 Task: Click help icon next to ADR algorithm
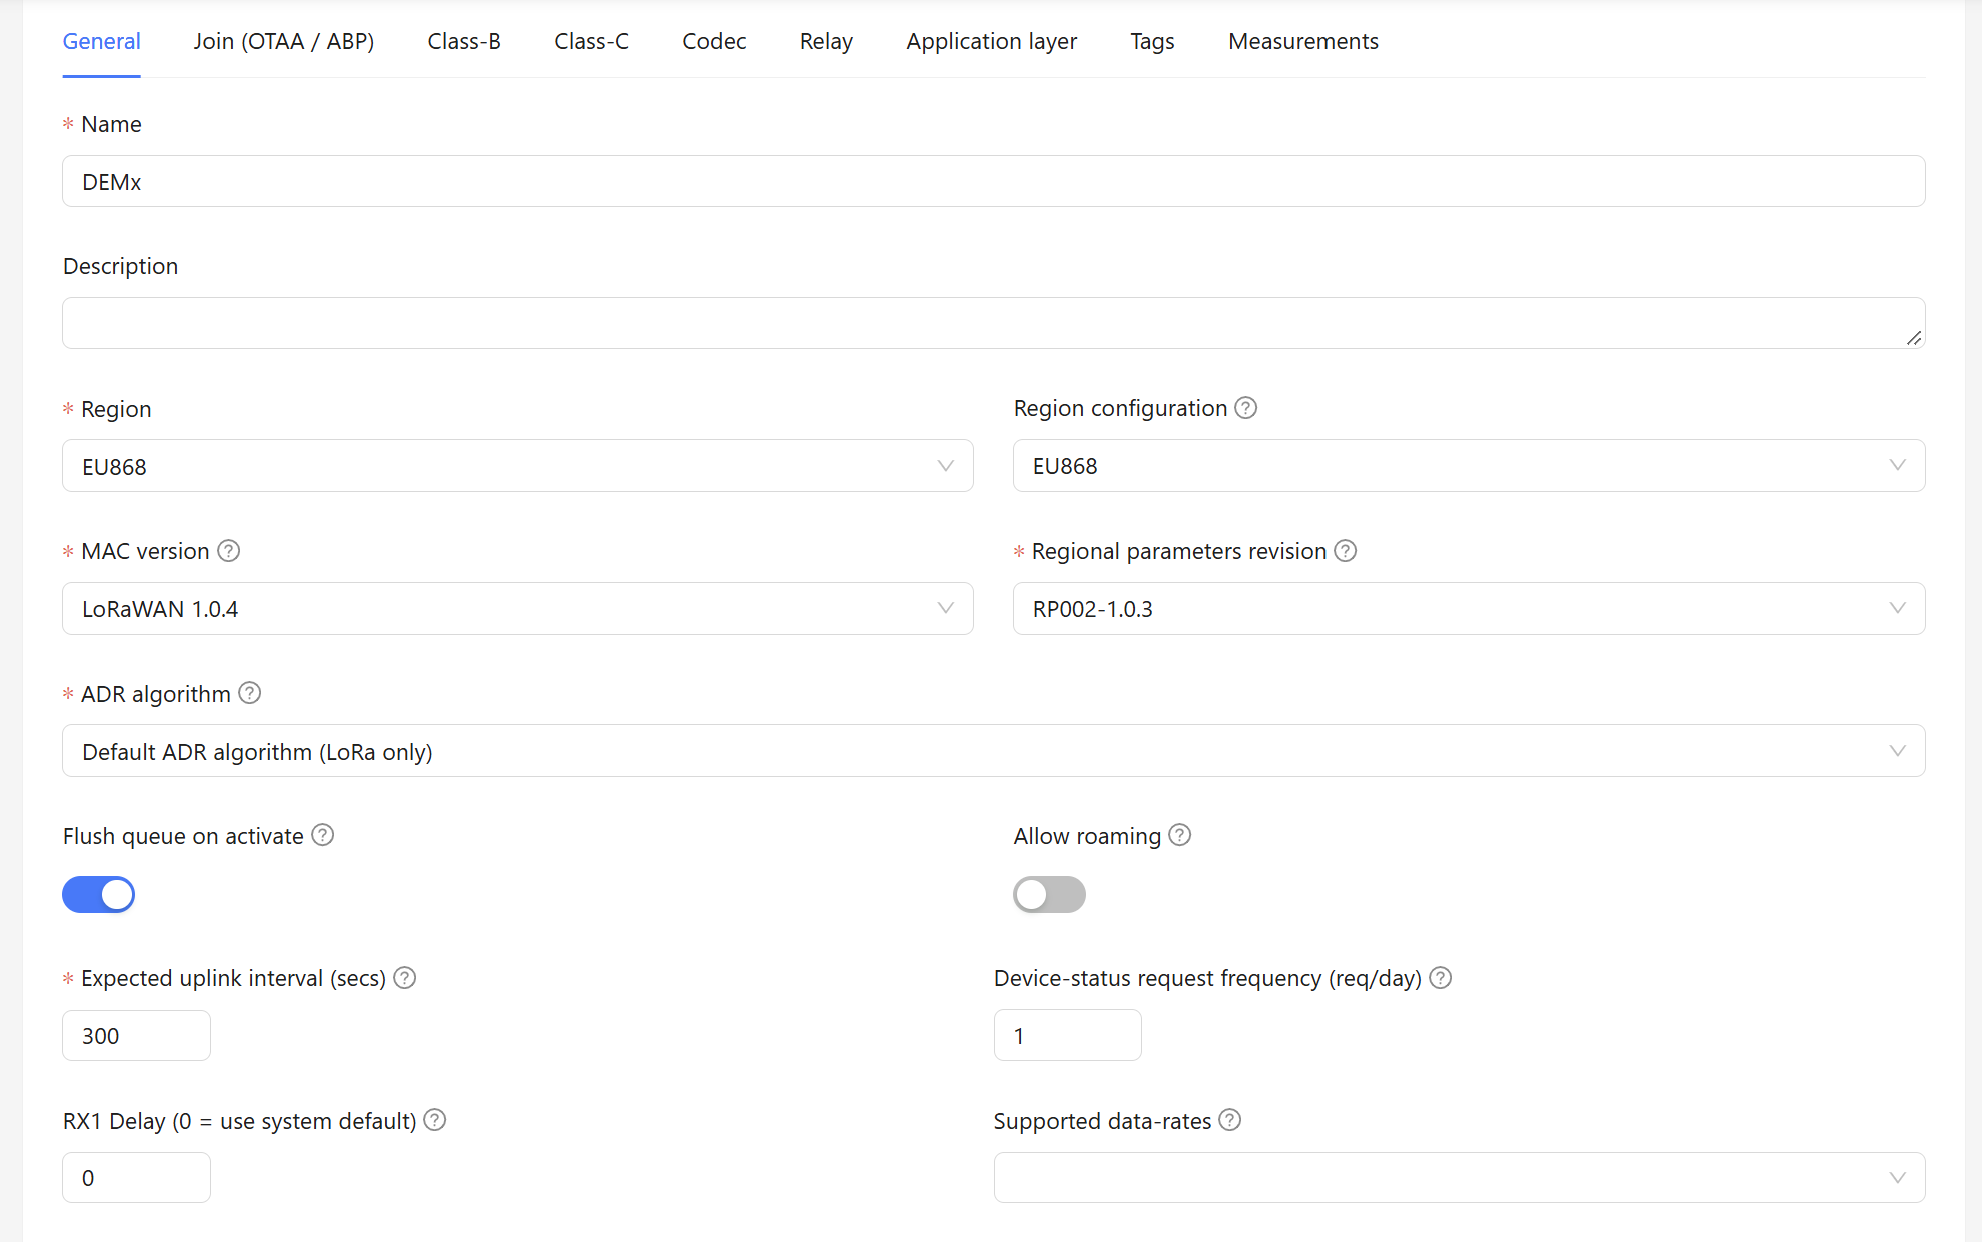coord(250,693)
